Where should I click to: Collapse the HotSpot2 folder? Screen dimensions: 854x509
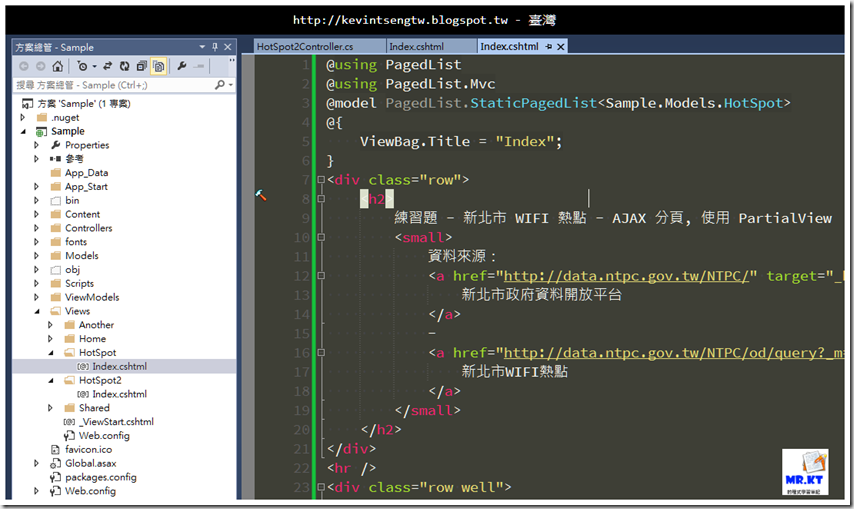[x=51, y=381]
